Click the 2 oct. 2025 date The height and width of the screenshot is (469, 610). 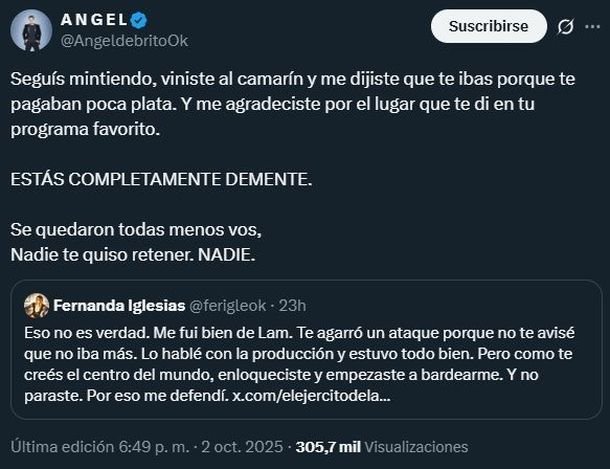[x=240, y=447]
